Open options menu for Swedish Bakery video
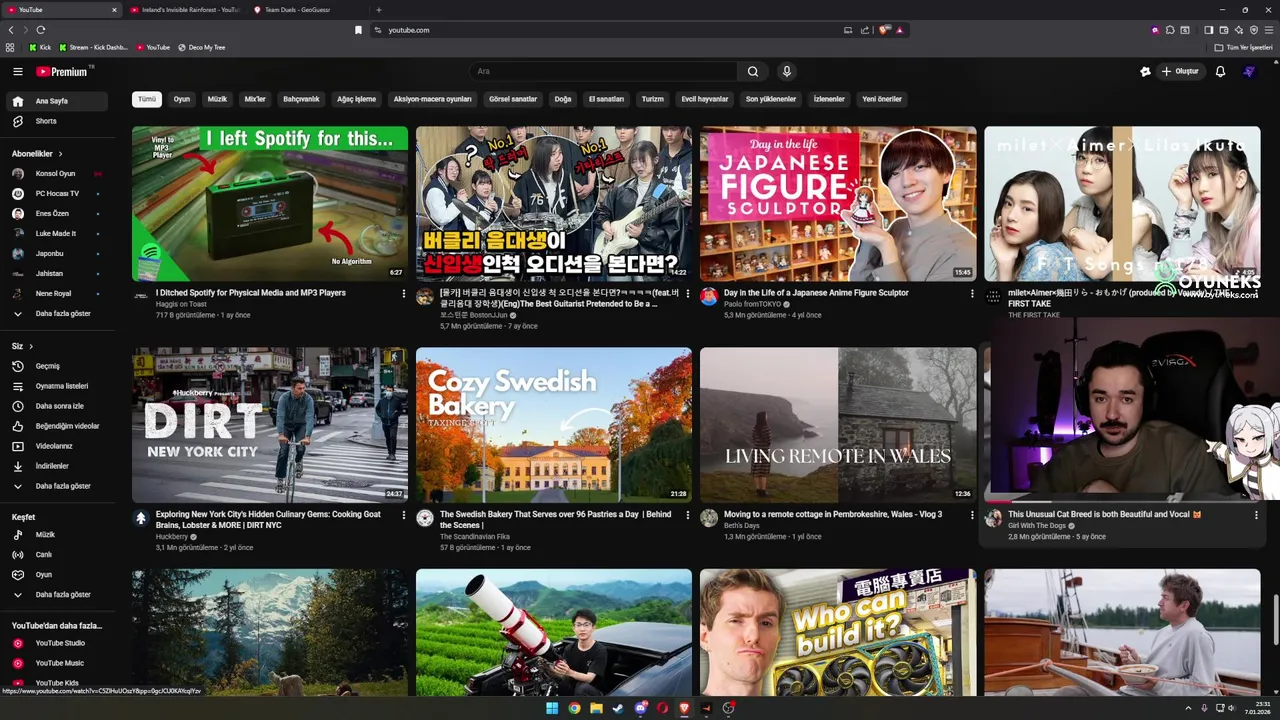The image size is (1280, 720). [688, 515]
